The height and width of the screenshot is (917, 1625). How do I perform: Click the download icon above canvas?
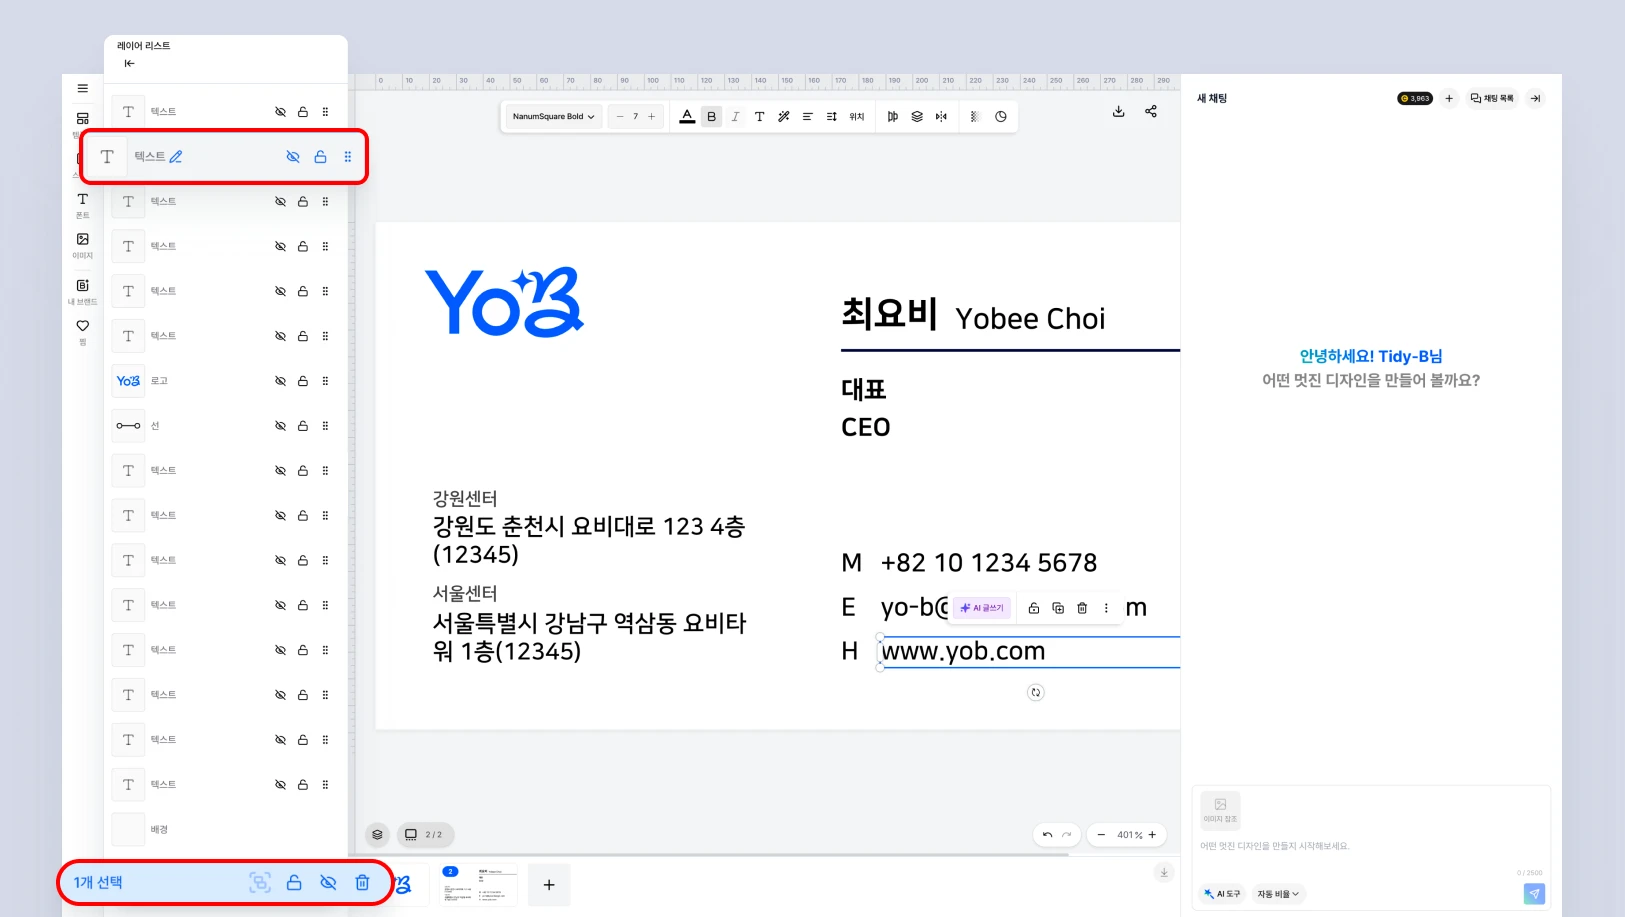point(1119,111)
